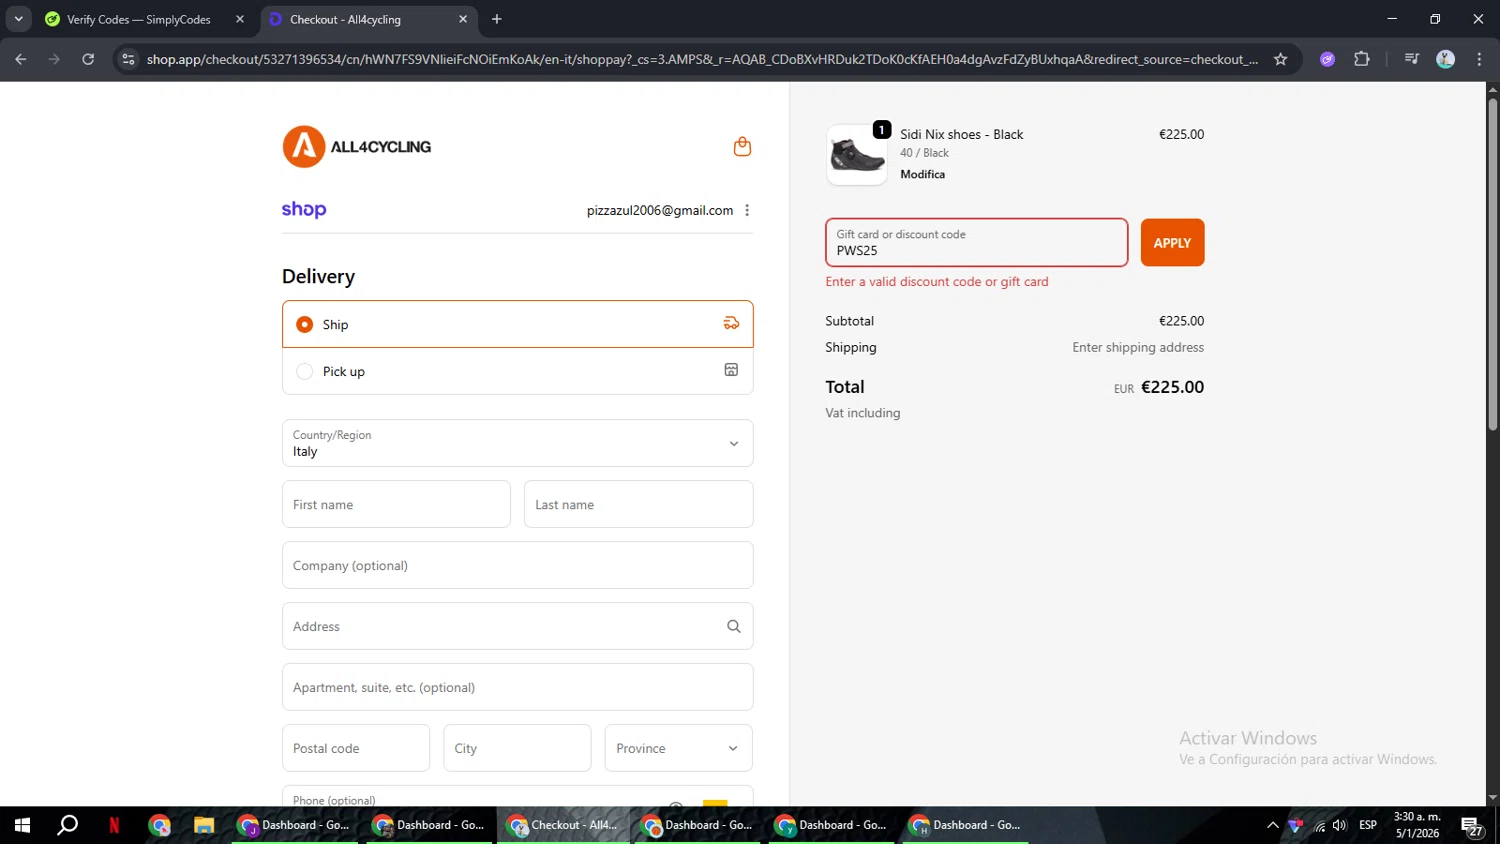Launch Netflix from the taskbar
The height and width of the screenshot is (844, 1500).
pyautogui.click(x=114, y=825)
